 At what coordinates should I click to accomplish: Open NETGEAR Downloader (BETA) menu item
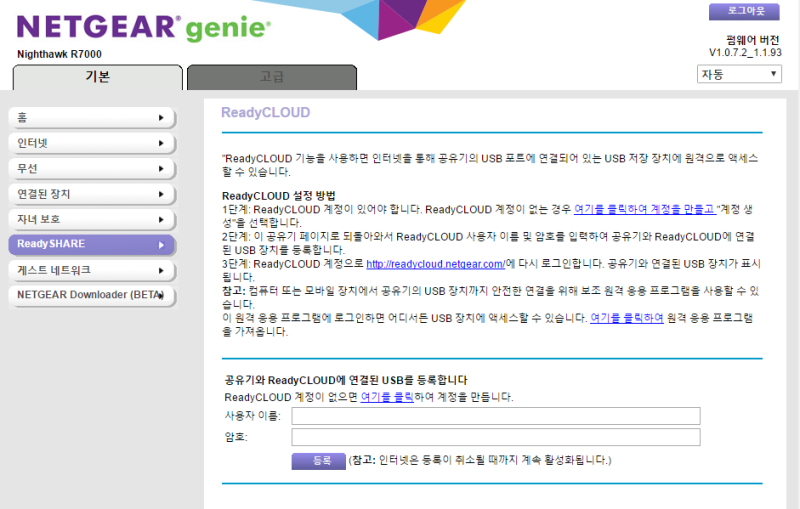coord(92,295)
